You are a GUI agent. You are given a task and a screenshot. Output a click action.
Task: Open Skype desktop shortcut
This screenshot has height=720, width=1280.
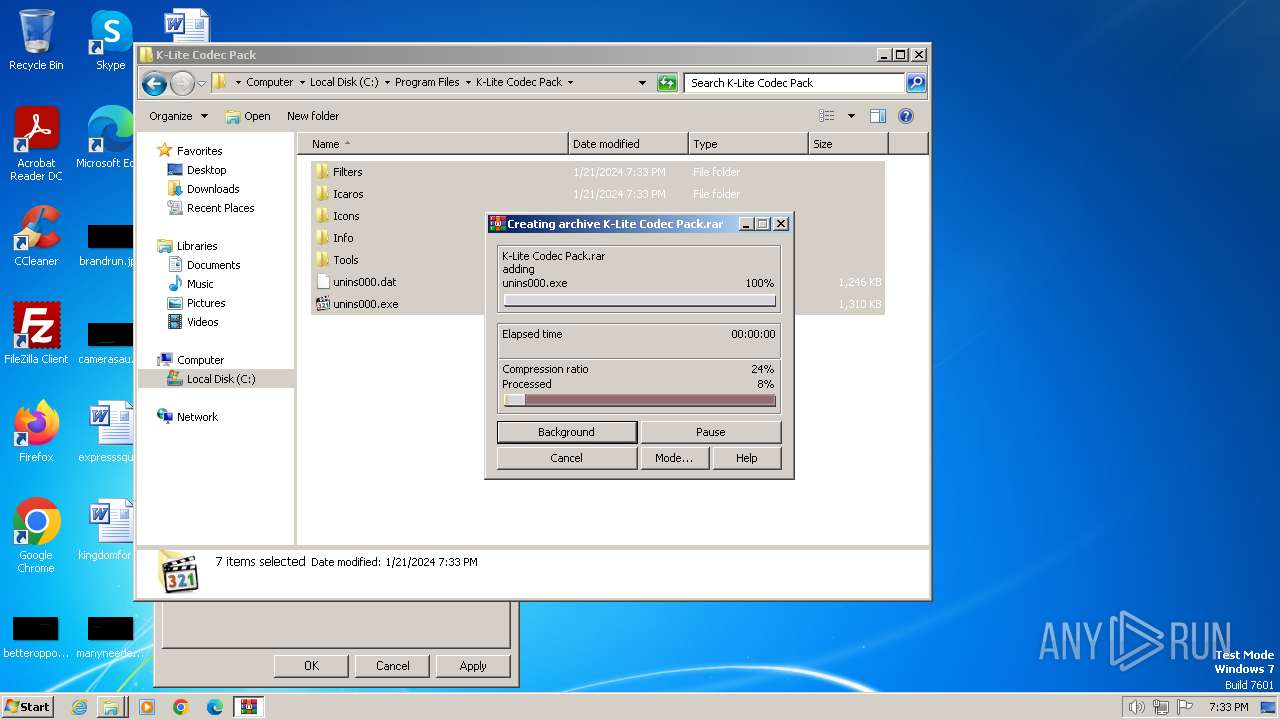click(110, 40)
